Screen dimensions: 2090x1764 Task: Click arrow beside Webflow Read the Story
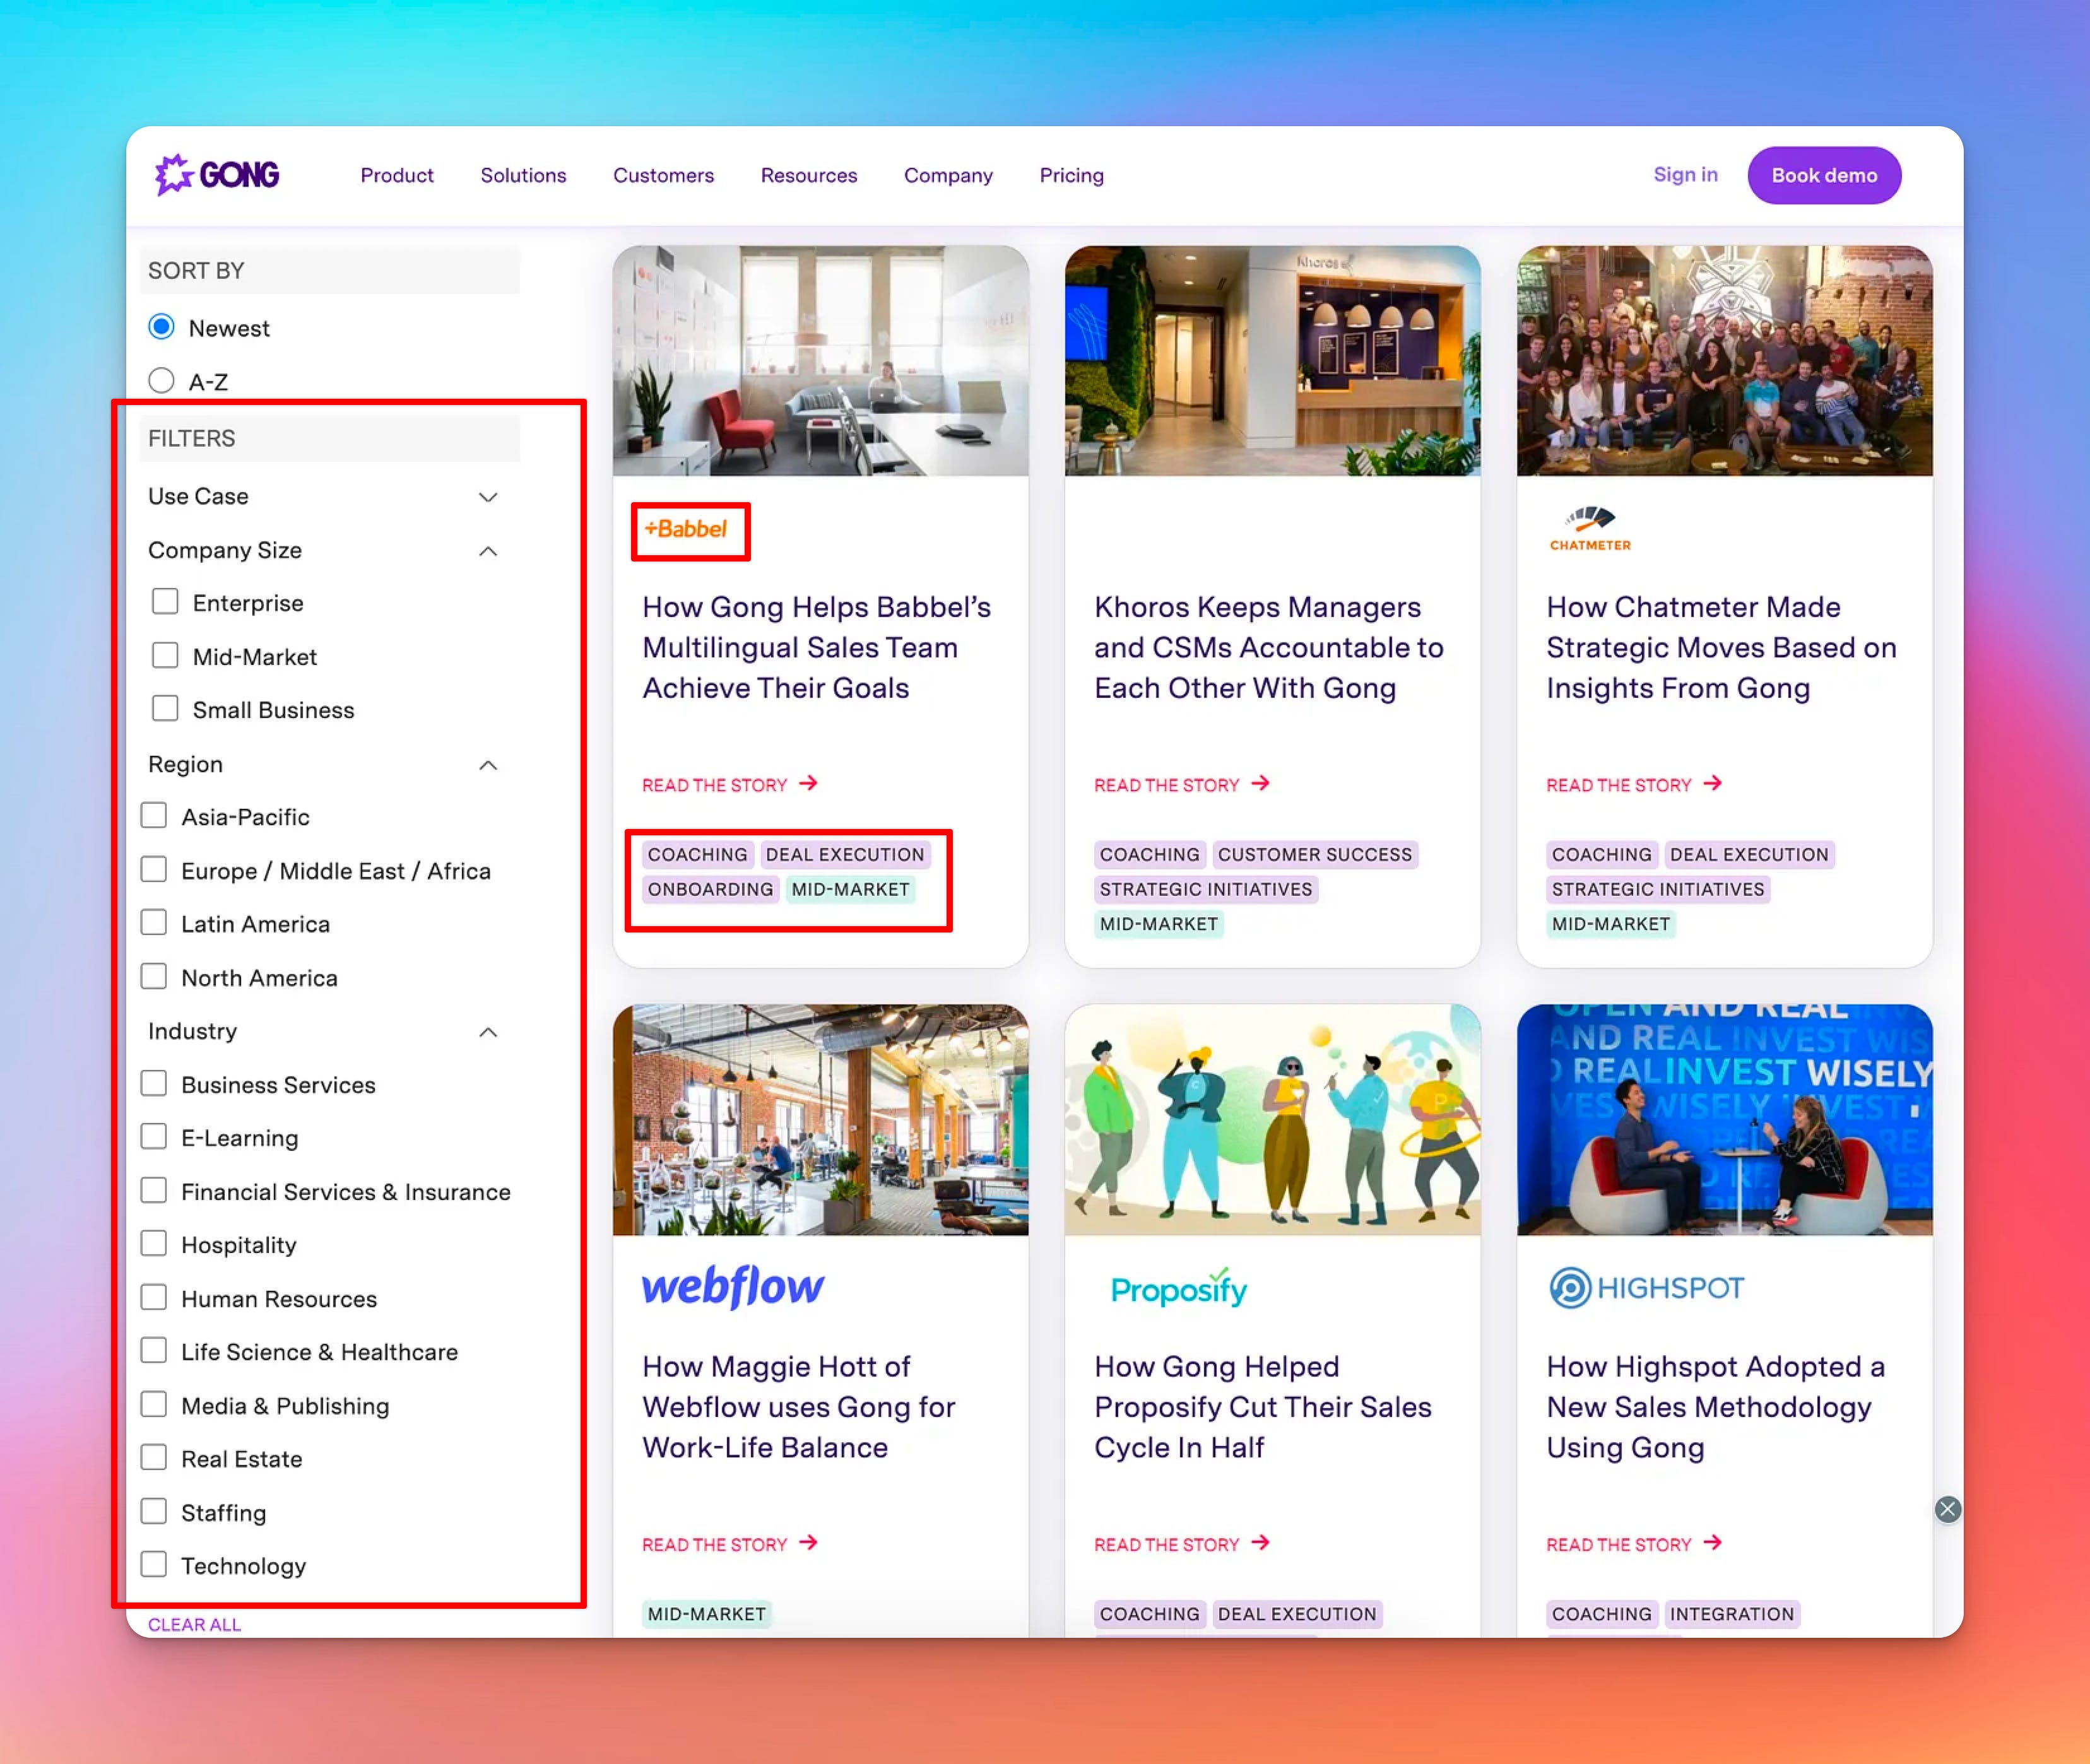(808, 1543)
